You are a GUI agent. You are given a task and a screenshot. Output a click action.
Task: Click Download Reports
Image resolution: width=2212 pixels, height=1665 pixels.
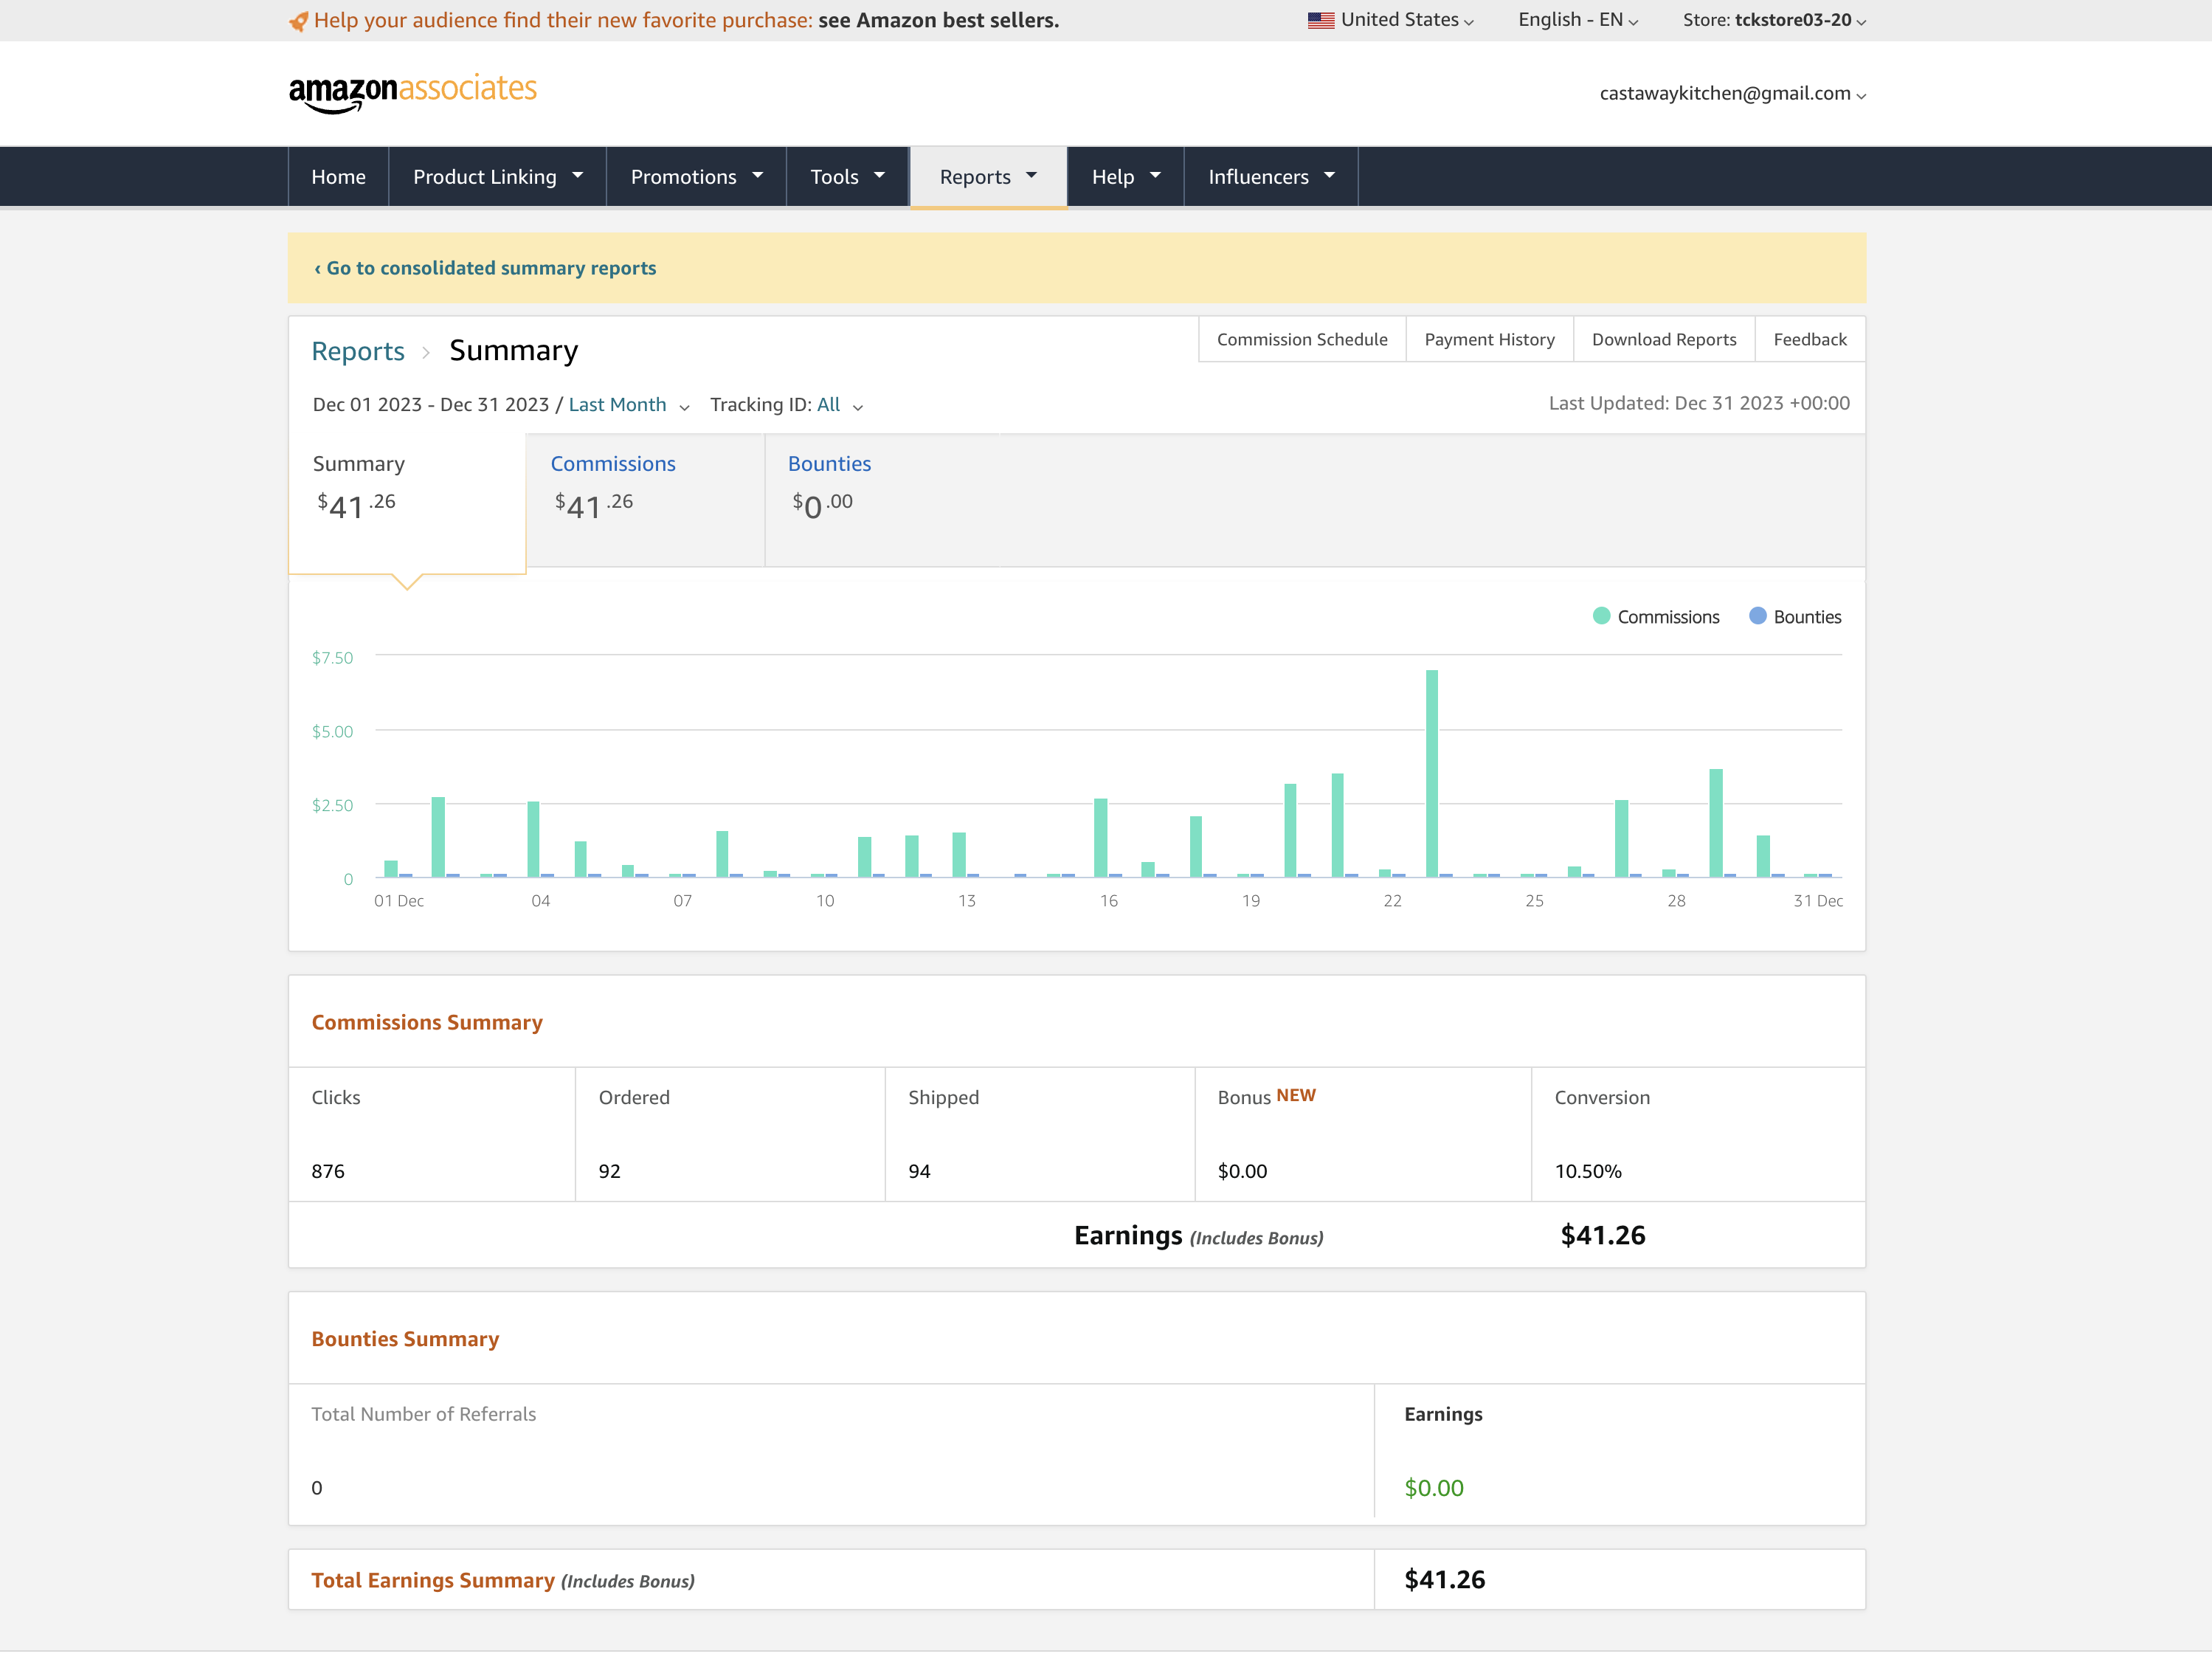coord(1664,340)
